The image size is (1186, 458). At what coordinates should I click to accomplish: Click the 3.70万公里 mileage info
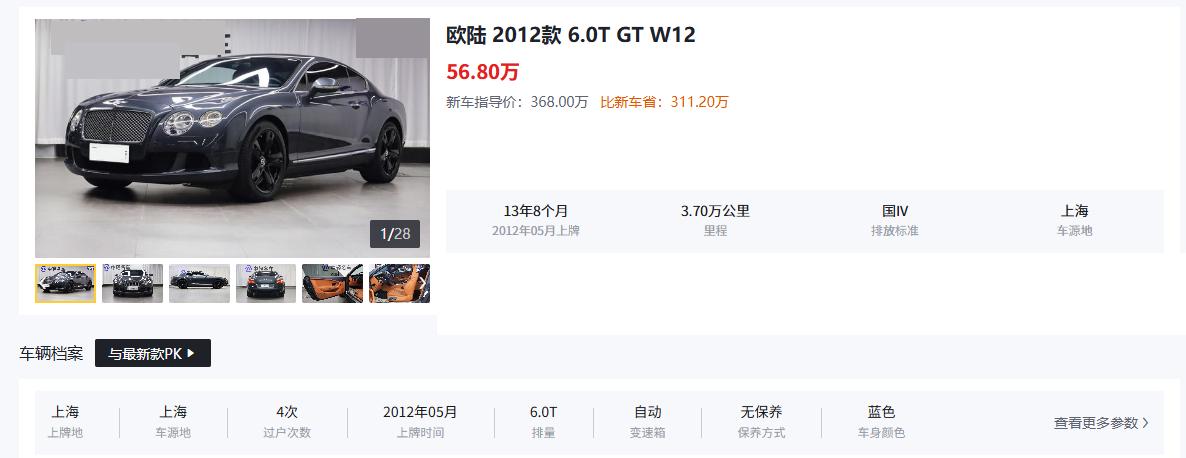[x=715, y=220]
